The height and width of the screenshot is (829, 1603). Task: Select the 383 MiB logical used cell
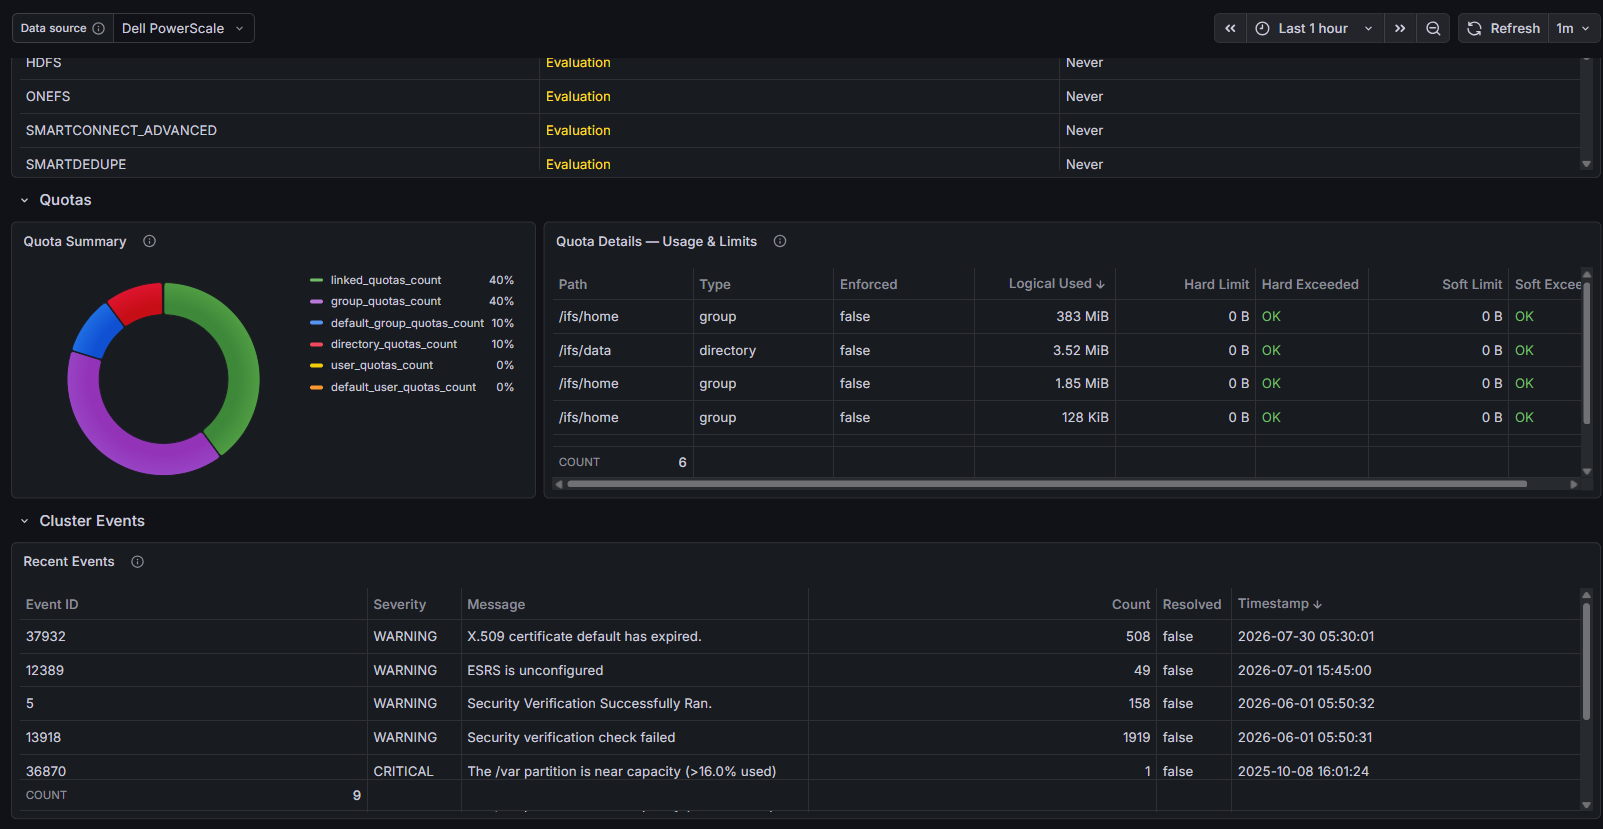[1045, 316]
